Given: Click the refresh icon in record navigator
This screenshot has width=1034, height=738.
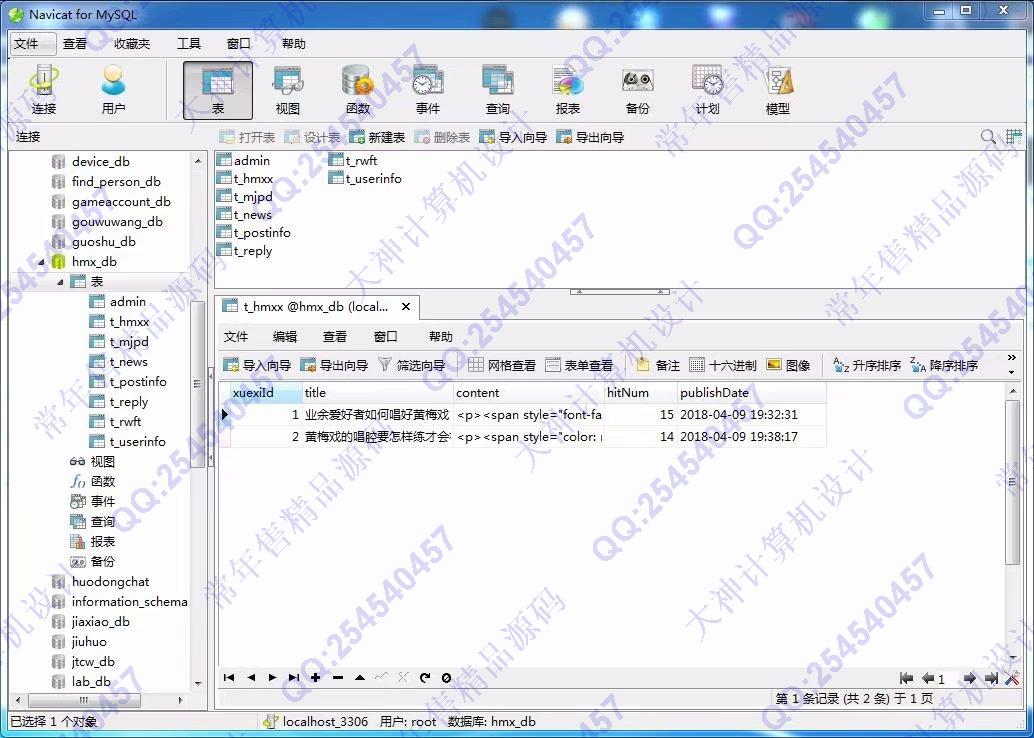Looking at the screenshot, I should tap(425, 677).
